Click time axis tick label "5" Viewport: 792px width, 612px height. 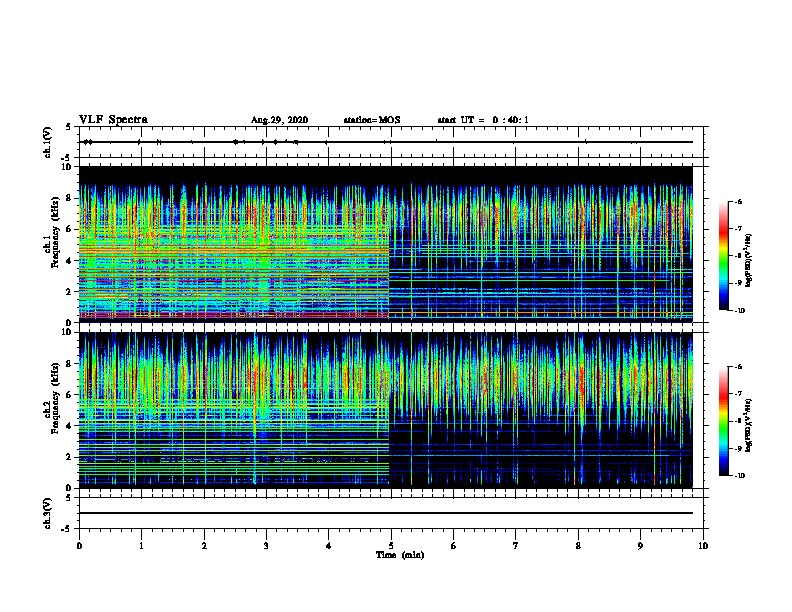tap(391, 546)
